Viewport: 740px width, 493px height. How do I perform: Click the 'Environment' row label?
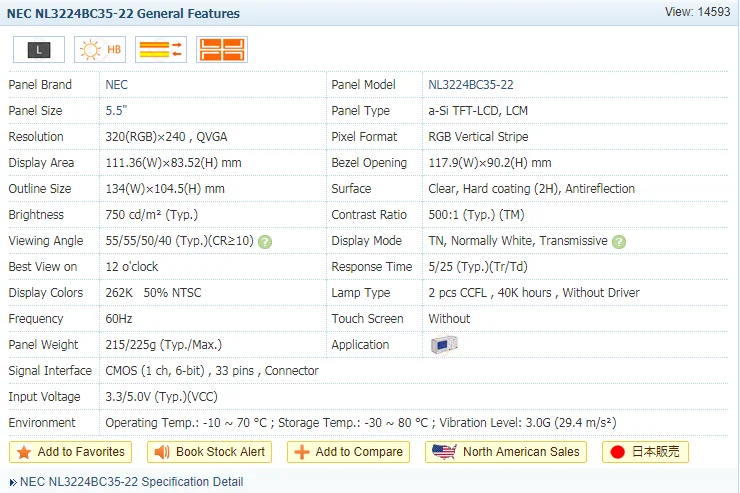pyautogui.click(x=42, y=423)
